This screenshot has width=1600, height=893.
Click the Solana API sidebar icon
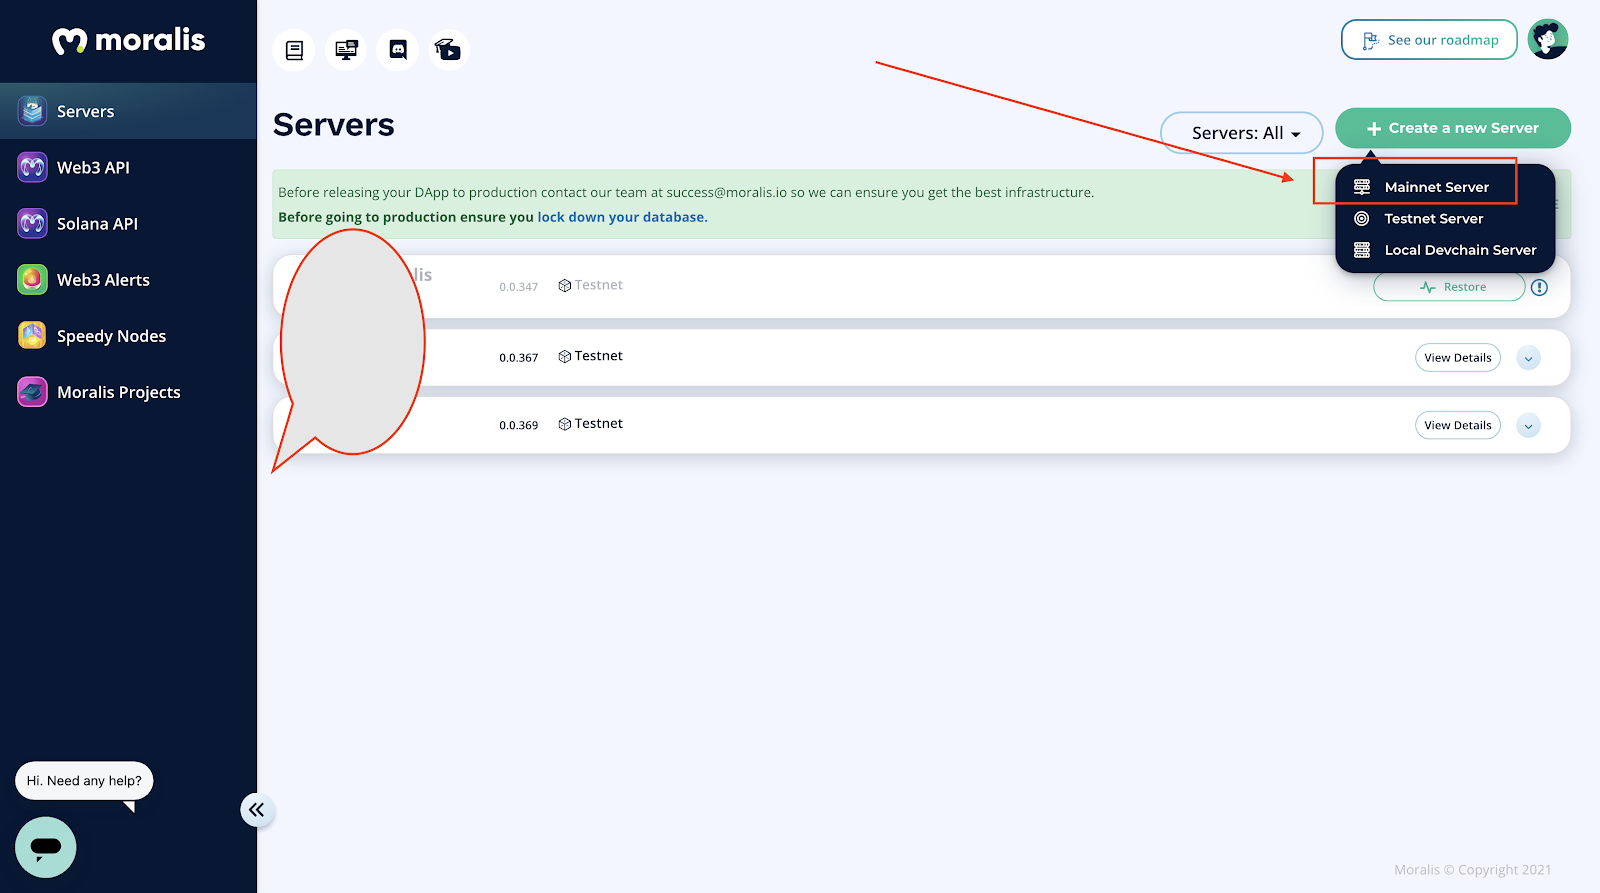(32, 223)
